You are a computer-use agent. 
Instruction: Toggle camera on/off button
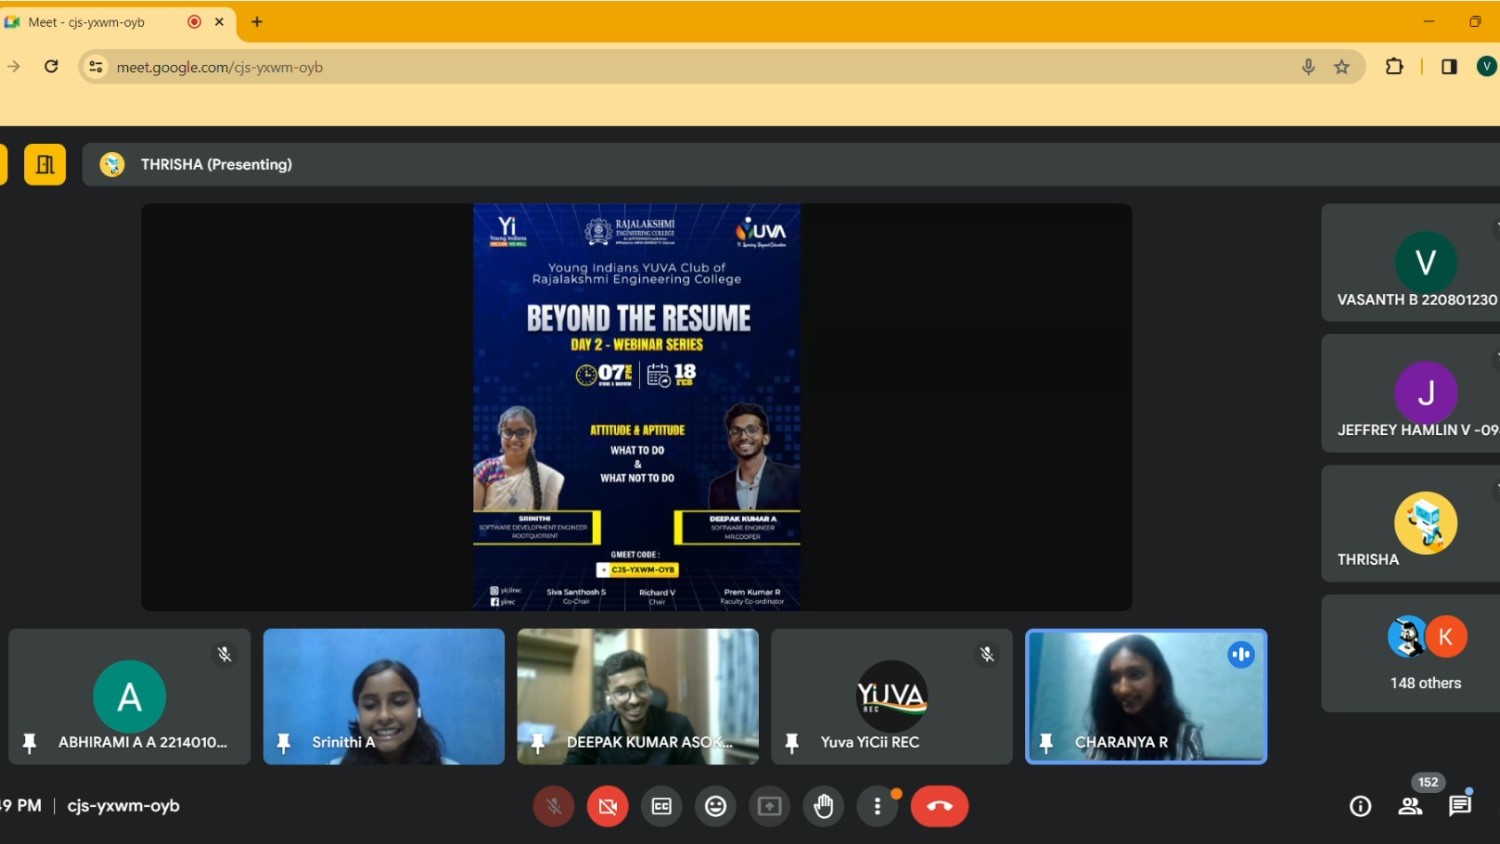(608, 806)
